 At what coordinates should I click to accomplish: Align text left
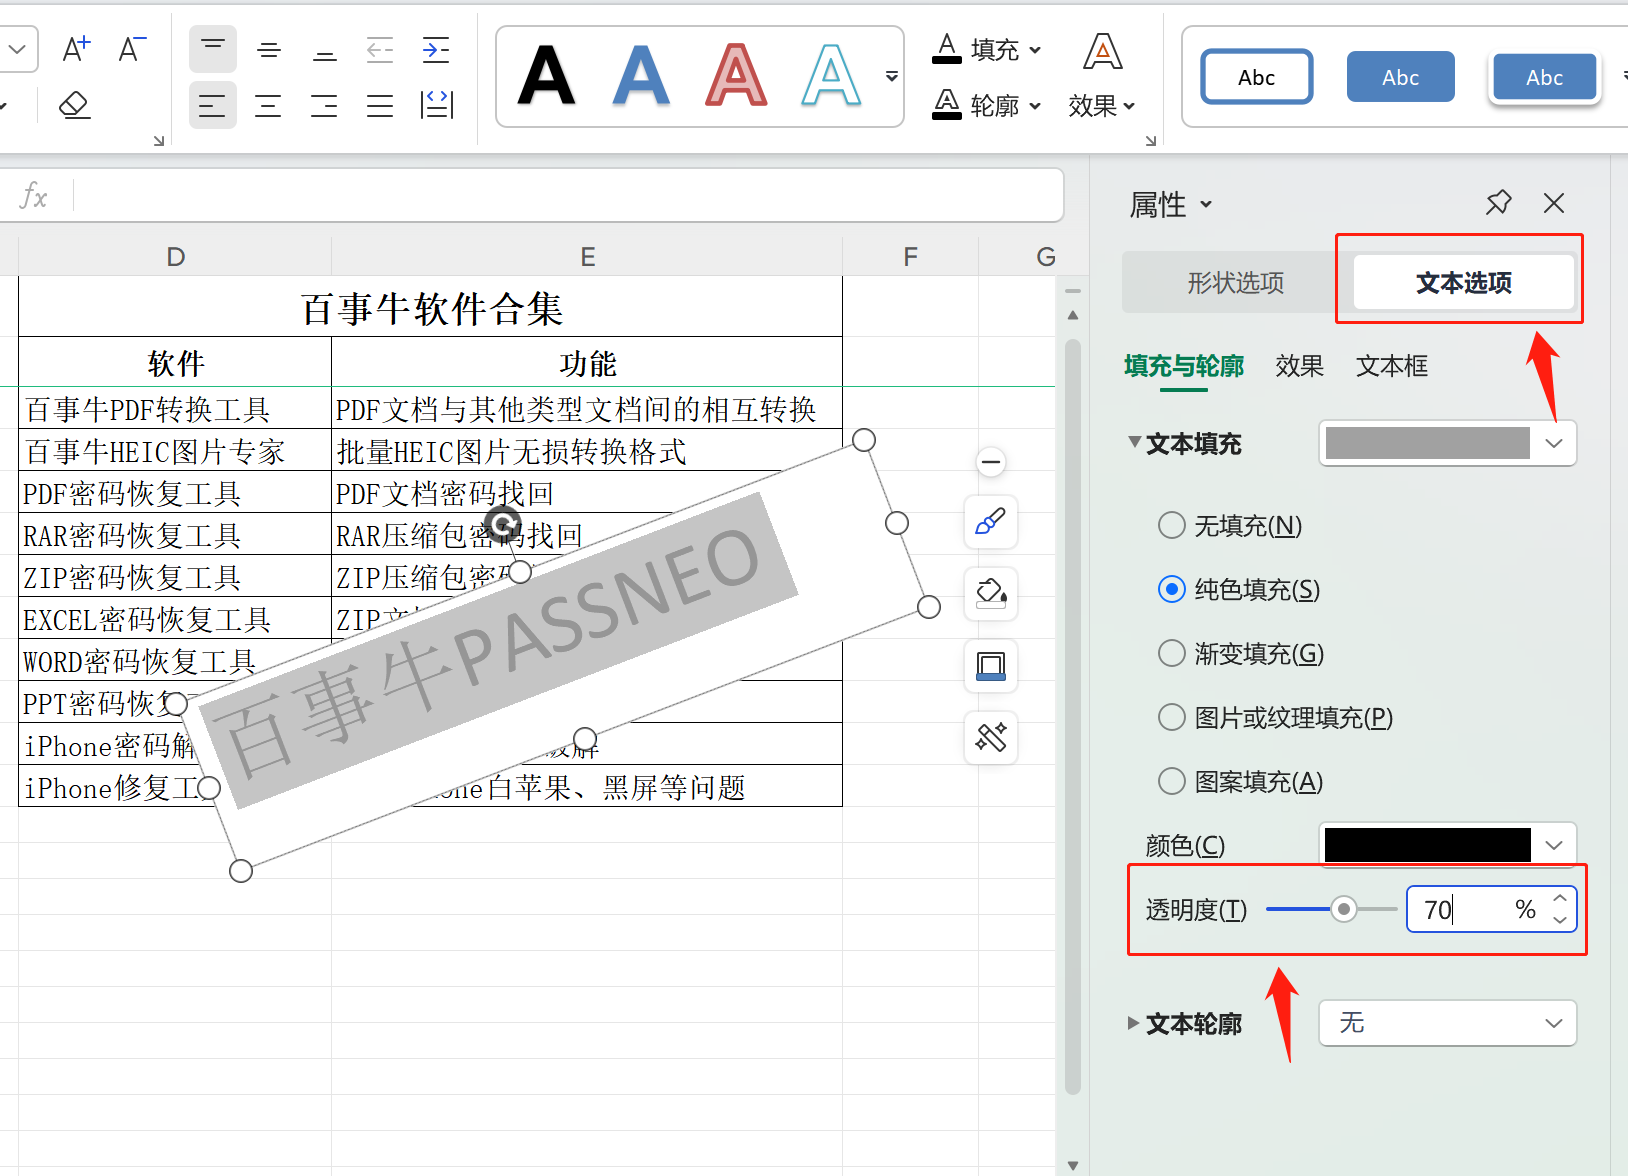[213, 105]
